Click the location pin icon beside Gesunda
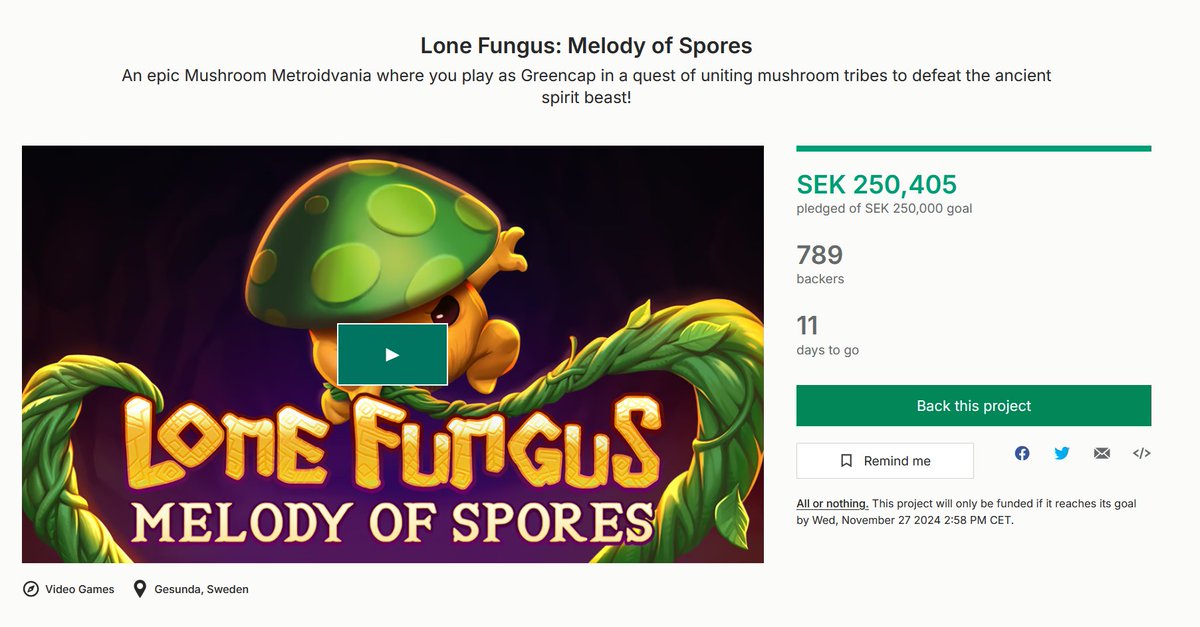The height and width of the screenshot is (627, 1200). tap(139, 589)
